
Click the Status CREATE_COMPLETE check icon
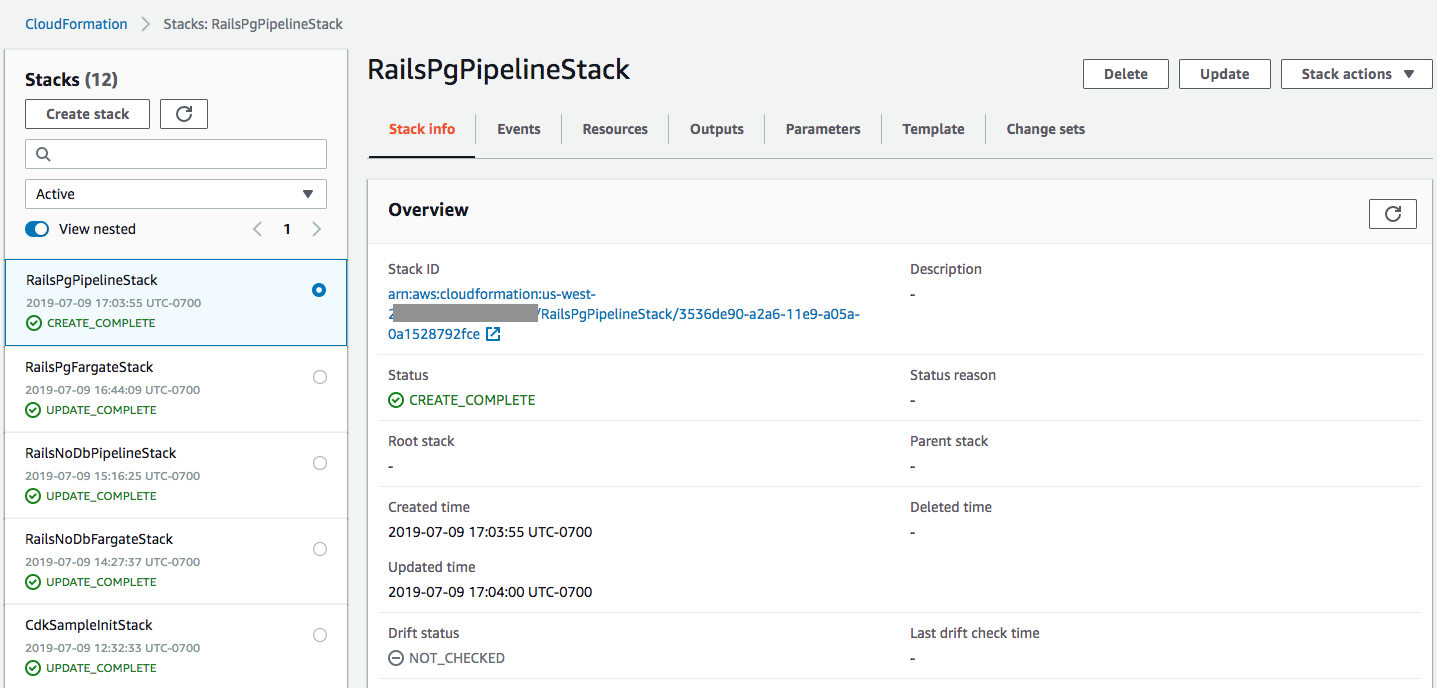396,400
